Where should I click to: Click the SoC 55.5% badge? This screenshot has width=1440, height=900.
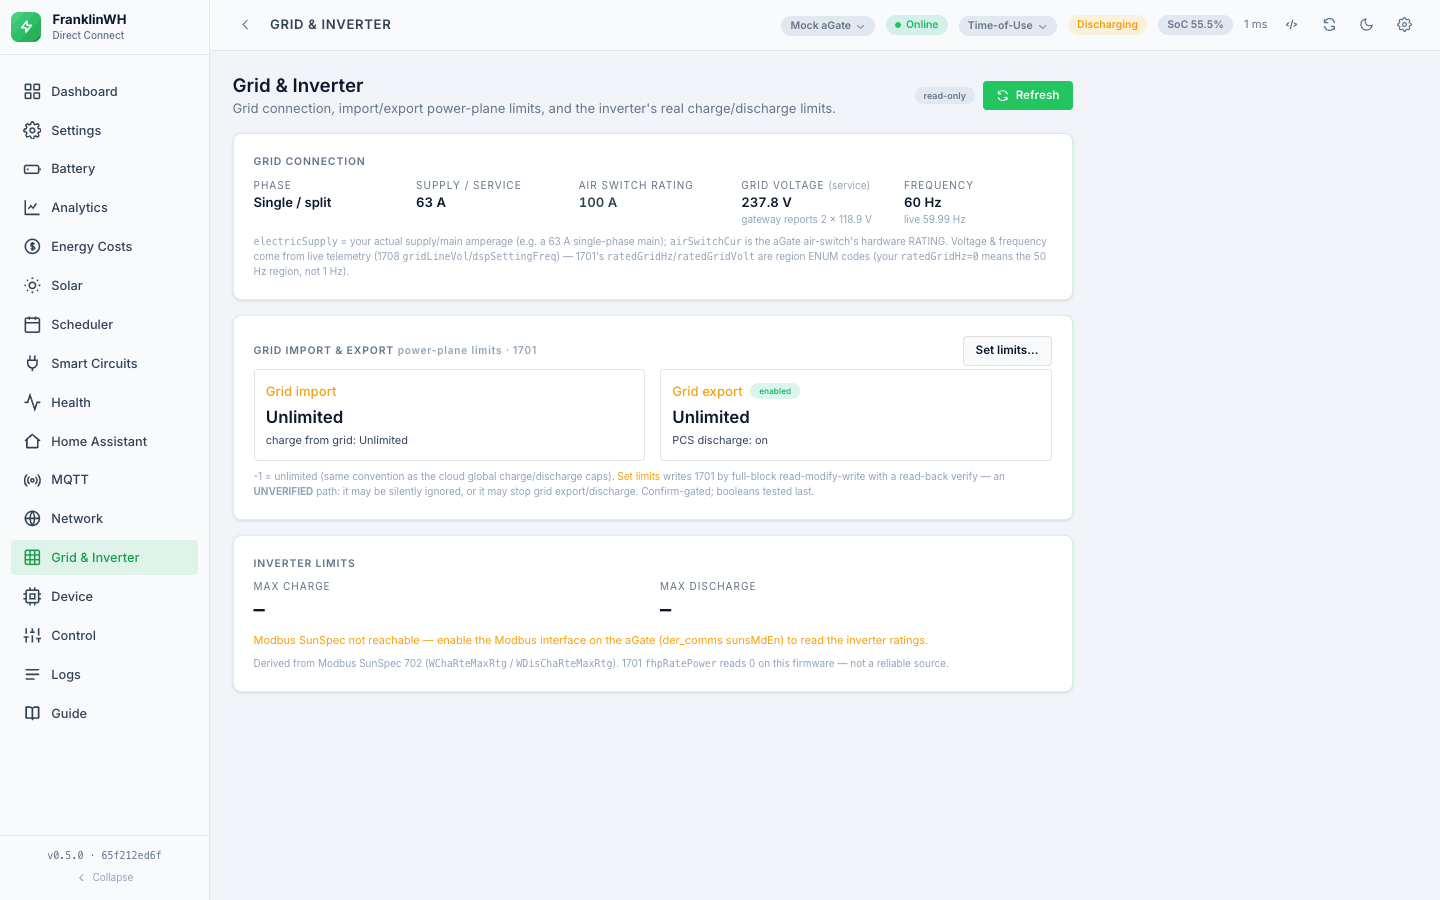[1195, 25]
